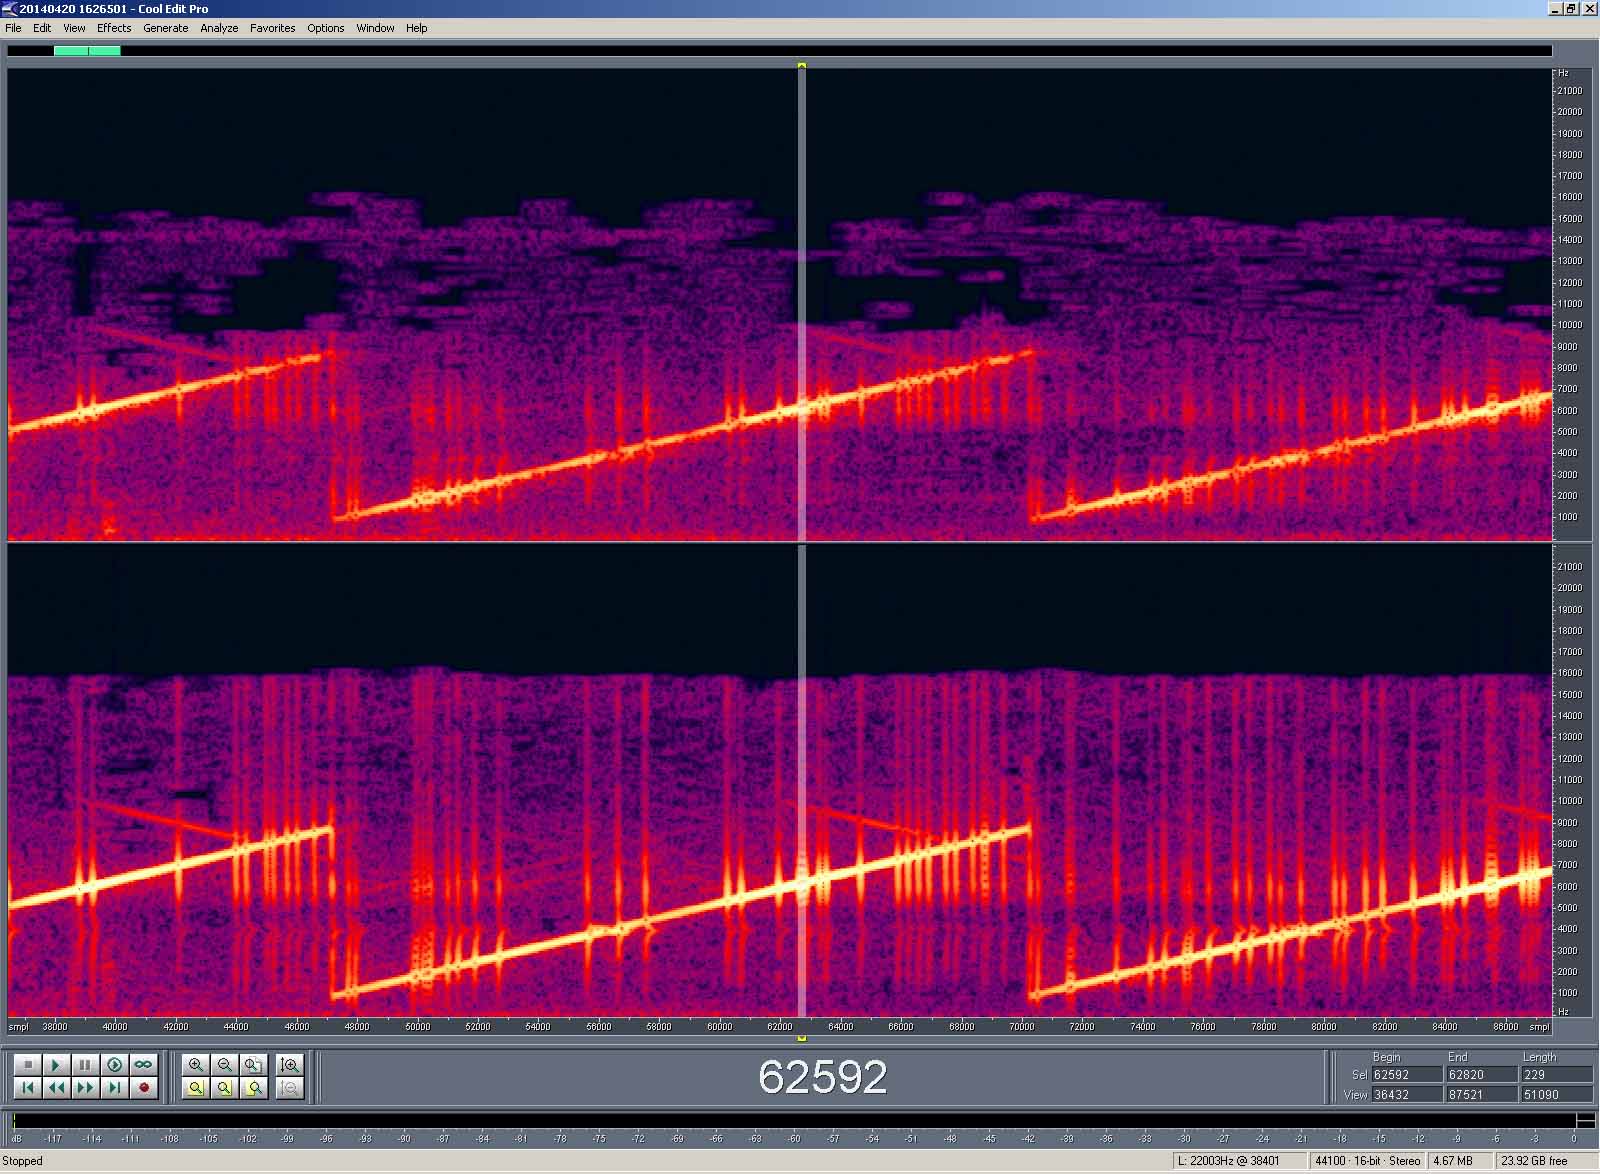Go to end with skip-forward button
This screenshot has width=1600, height=1174.
pyautogui.click(x=114, y=1087)
